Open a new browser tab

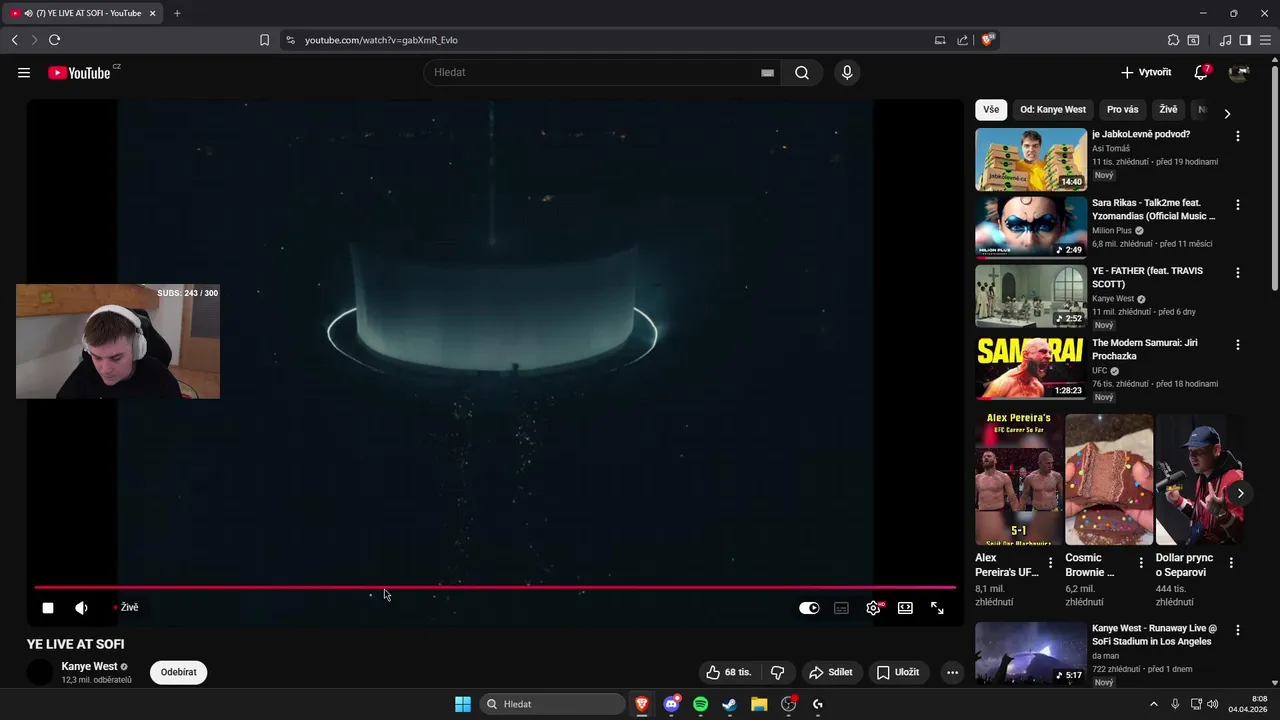(x=177, y=13)
